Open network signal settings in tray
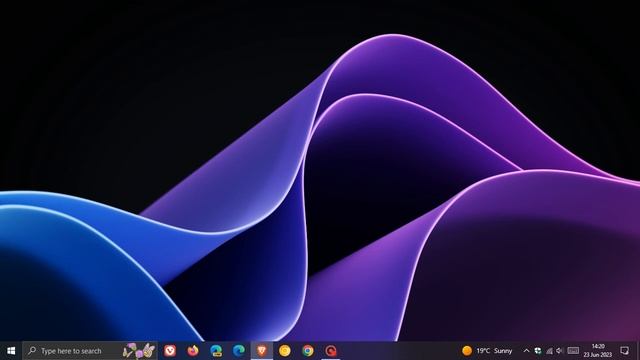The height and width of the screenshot is (360, 640). tap(549, 351)
